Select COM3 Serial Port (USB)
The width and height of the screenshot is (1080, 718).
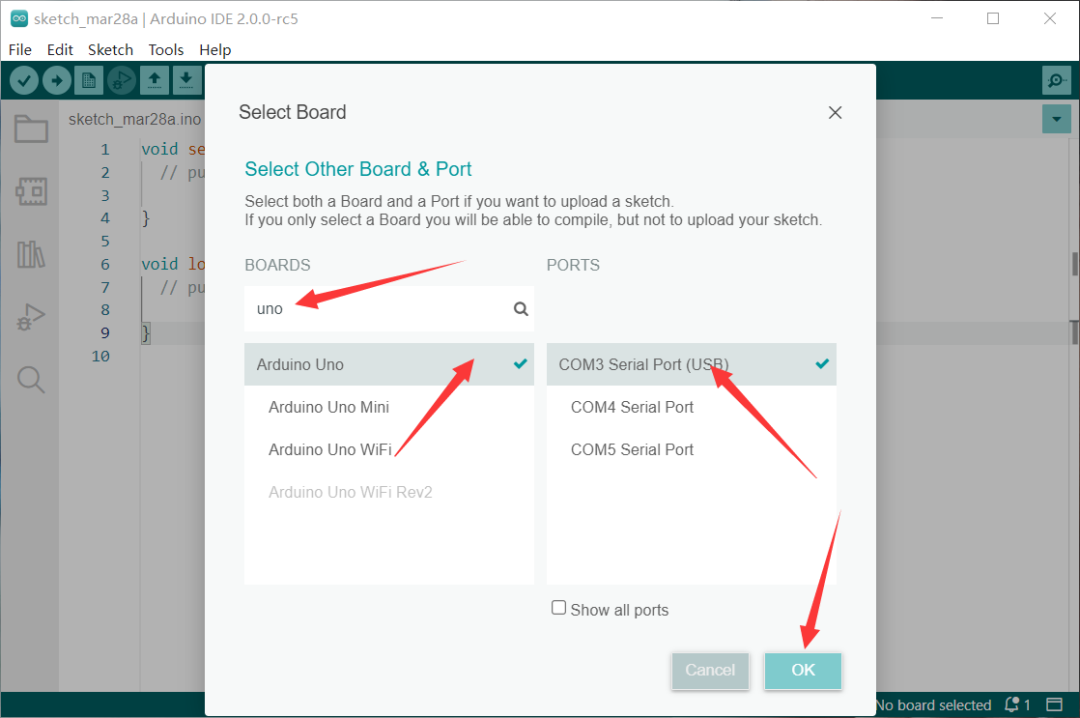(x=692, y=365)
